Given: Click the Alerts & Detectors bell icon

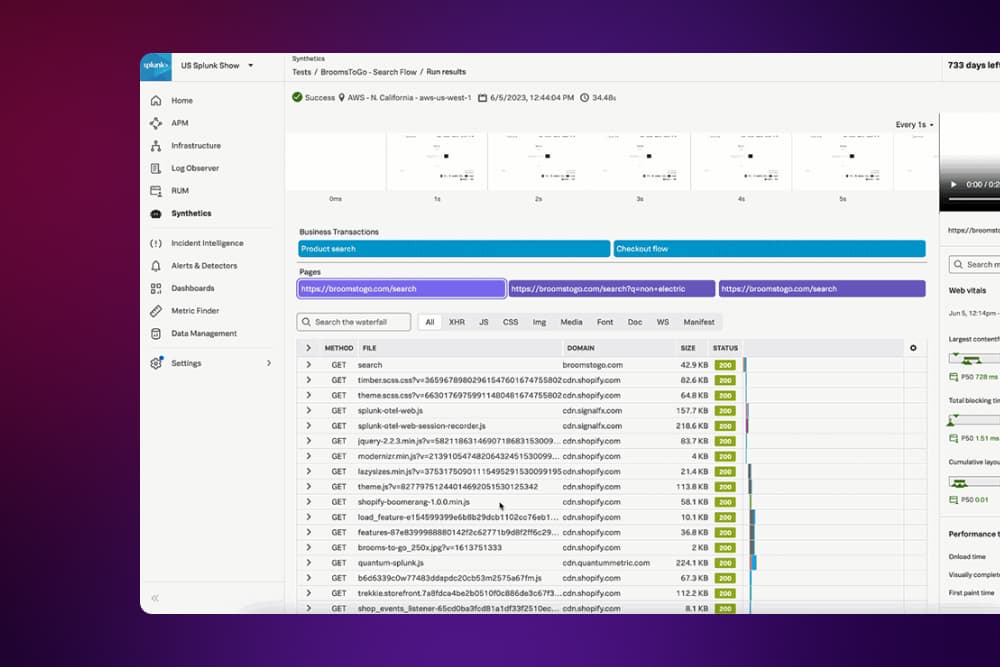Looking at the screenshot, I should coord(155,266).
